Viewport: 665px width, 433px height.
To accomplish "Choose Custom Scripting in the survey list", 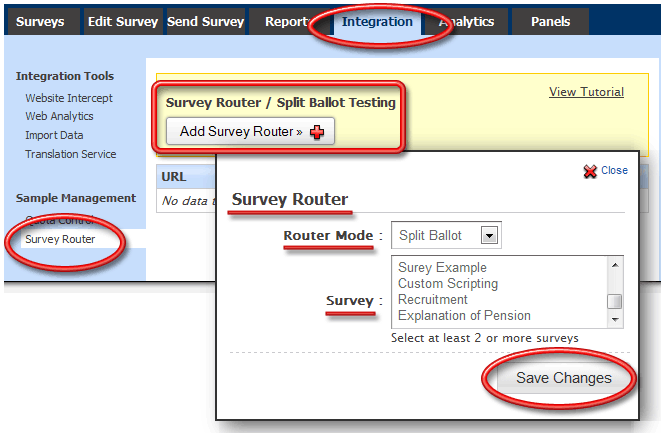I will tap(446, 284).
